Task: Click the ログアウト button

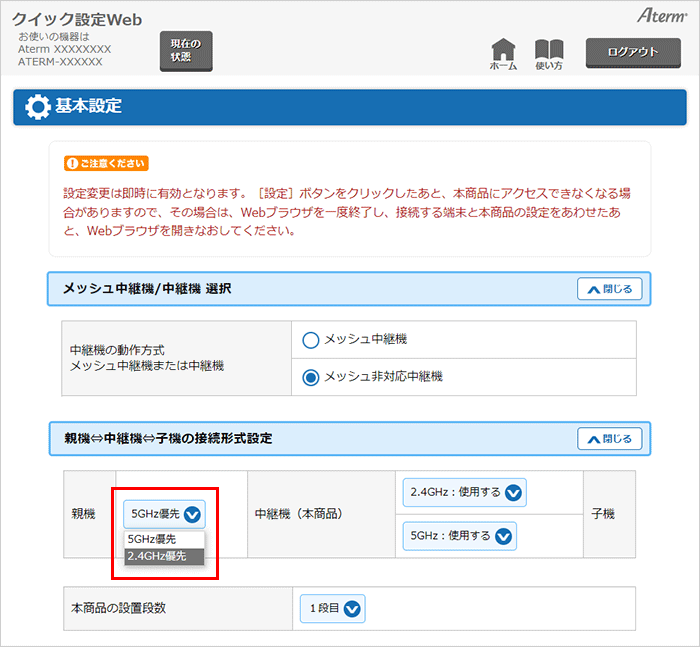Action: (x=633, y=52)
